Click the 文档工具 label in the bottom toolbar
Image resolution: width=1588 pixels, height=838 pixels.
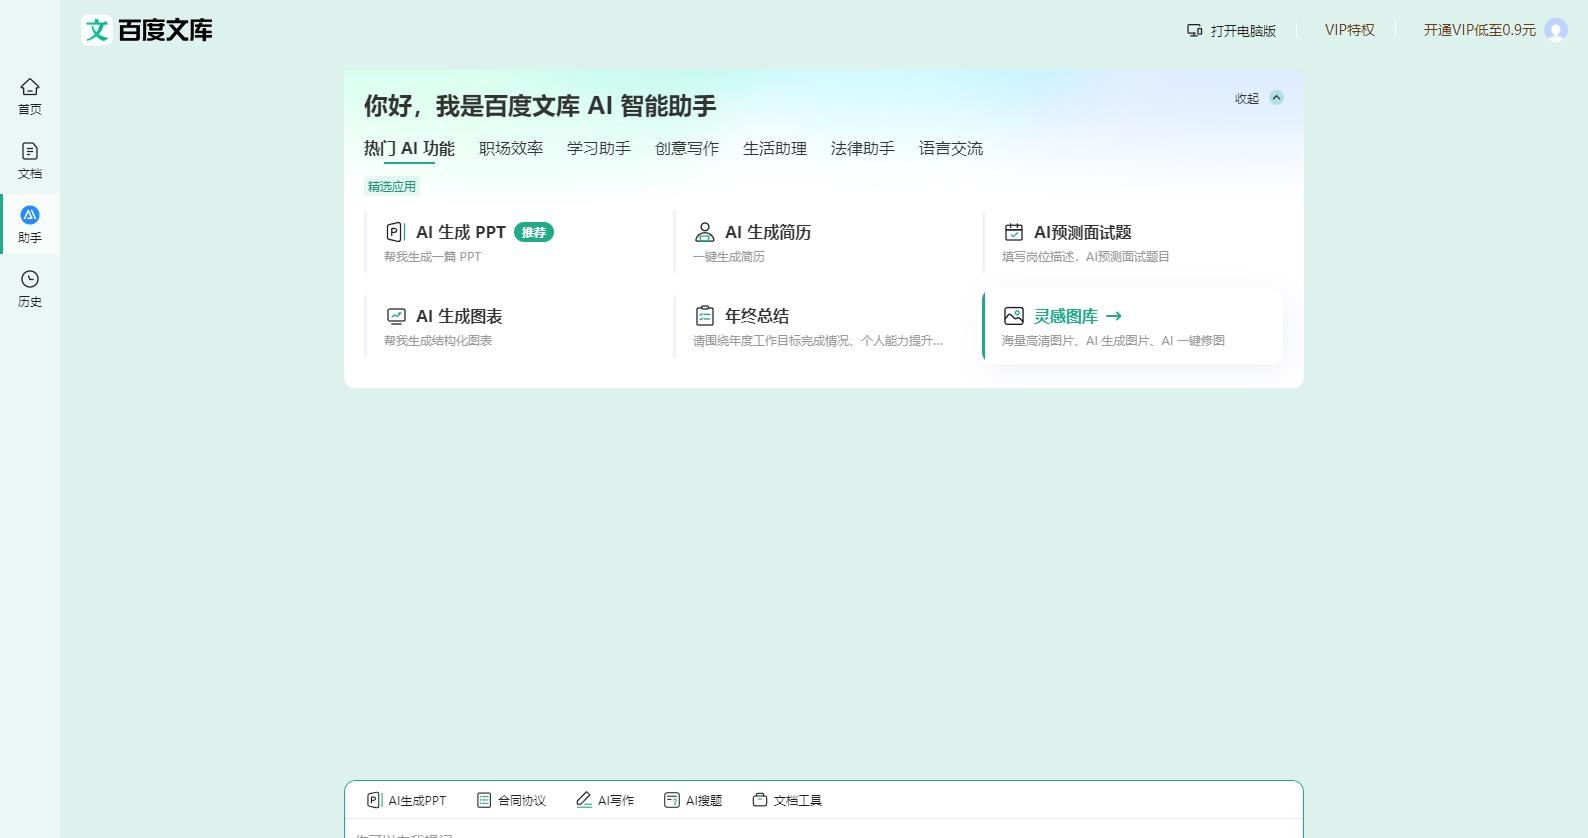tap(798, 801)
